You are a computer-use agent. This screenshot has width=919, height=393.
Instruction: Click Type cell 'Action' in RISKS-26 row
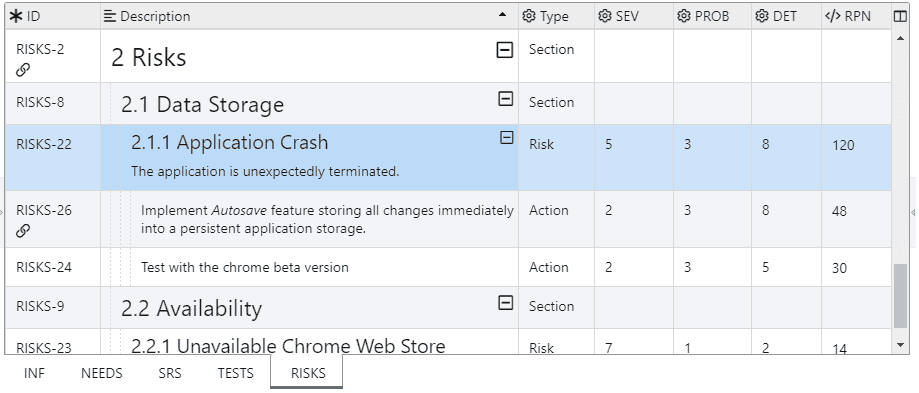(x=549, y=210)
